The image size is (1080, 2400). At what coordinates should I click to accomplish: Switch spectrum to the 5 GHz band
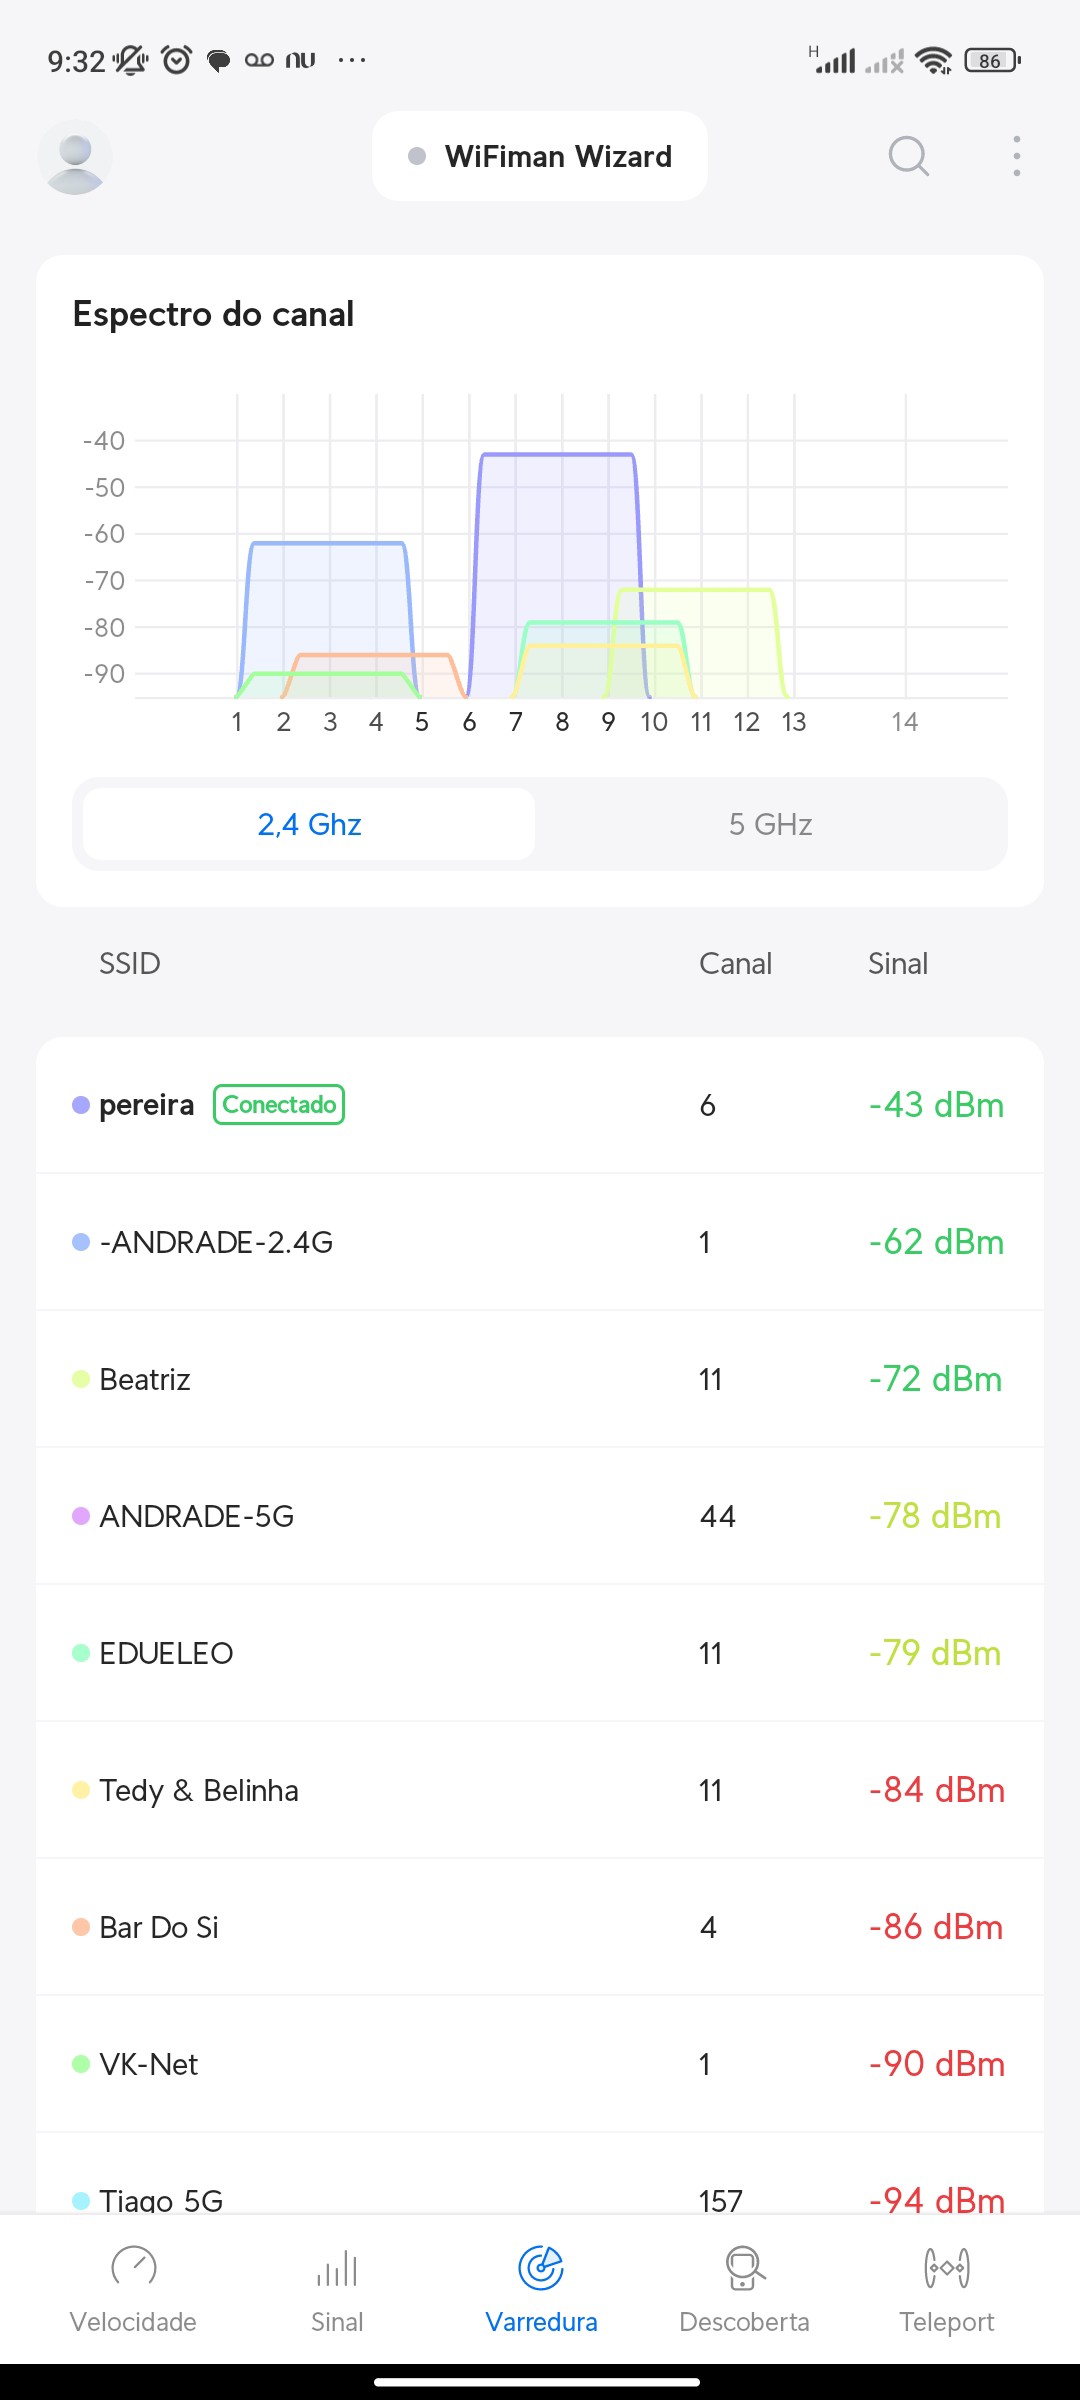(770, 824)
